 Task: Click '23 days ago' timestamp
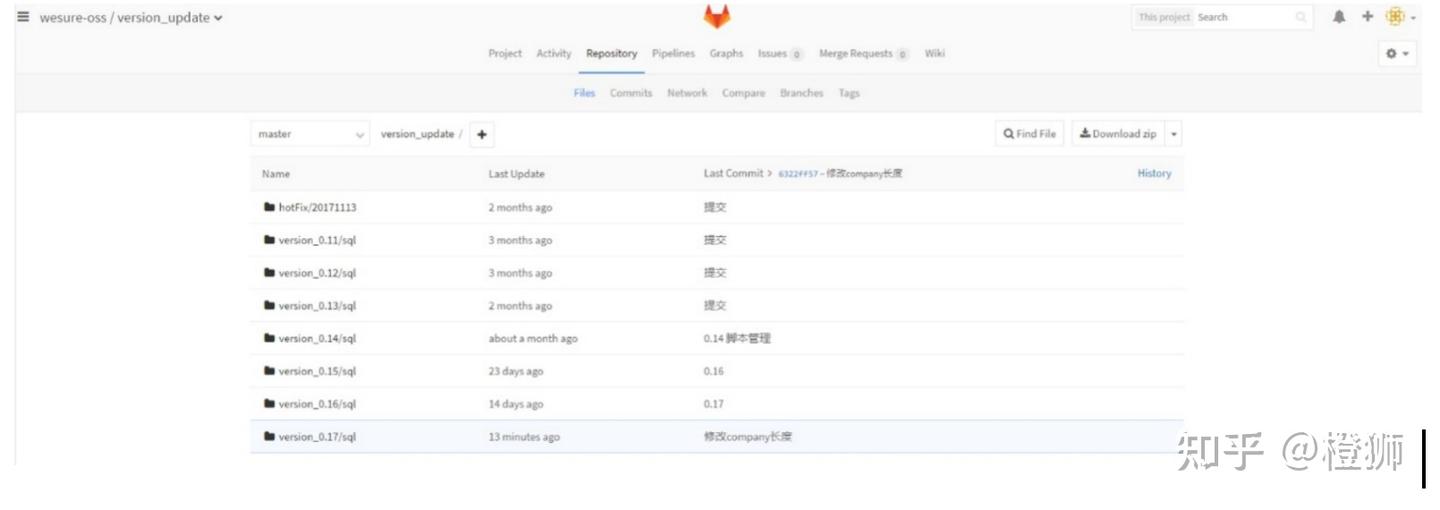(x=516, y=371)
